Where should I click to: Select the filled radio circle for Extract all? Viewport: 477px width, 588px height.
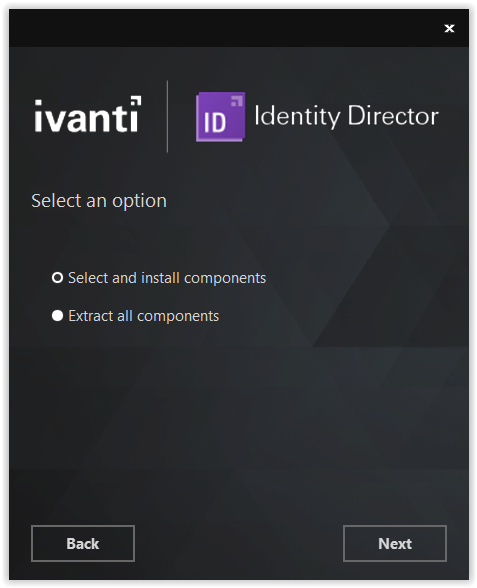tap(57, 316)
